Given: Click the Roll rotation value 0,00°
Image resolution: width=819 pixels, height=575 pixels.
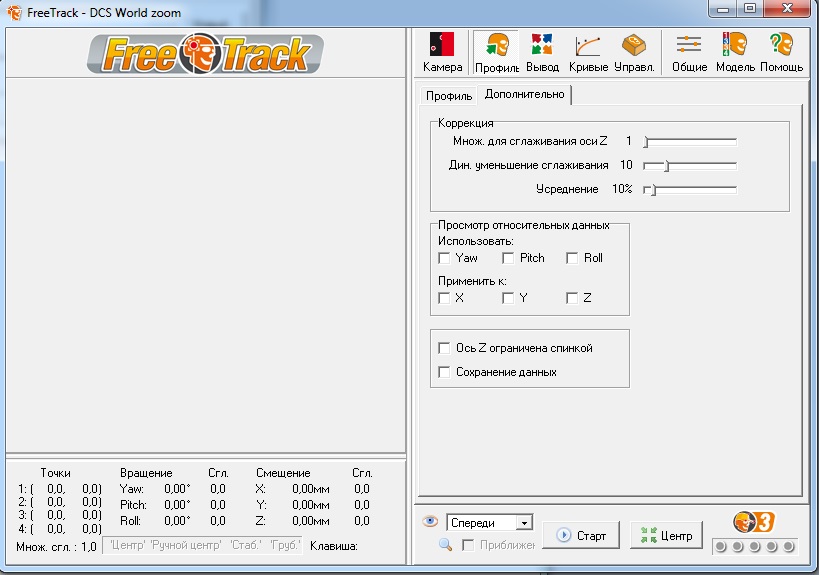Looking at the screenshot, I should [x=177, y=521].
